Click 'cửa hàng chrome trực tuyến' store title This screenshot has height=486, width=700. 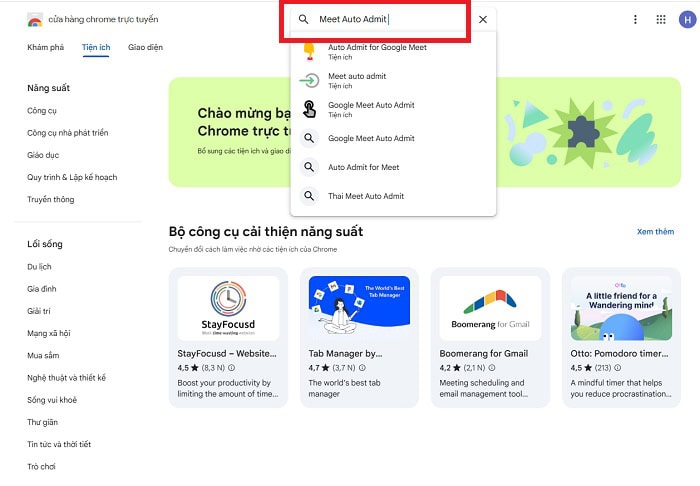(103, 19)
